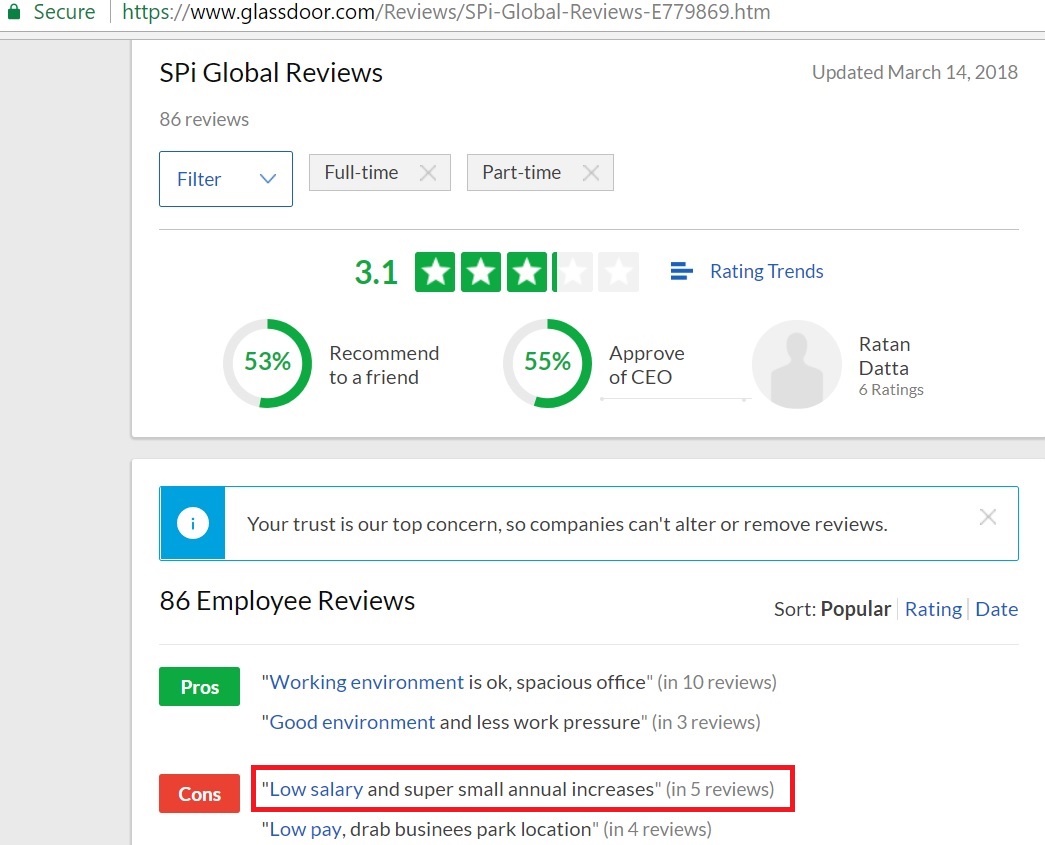Remove the Full-time filter tag
The image size is (1045, 845).
pos(428,173)
